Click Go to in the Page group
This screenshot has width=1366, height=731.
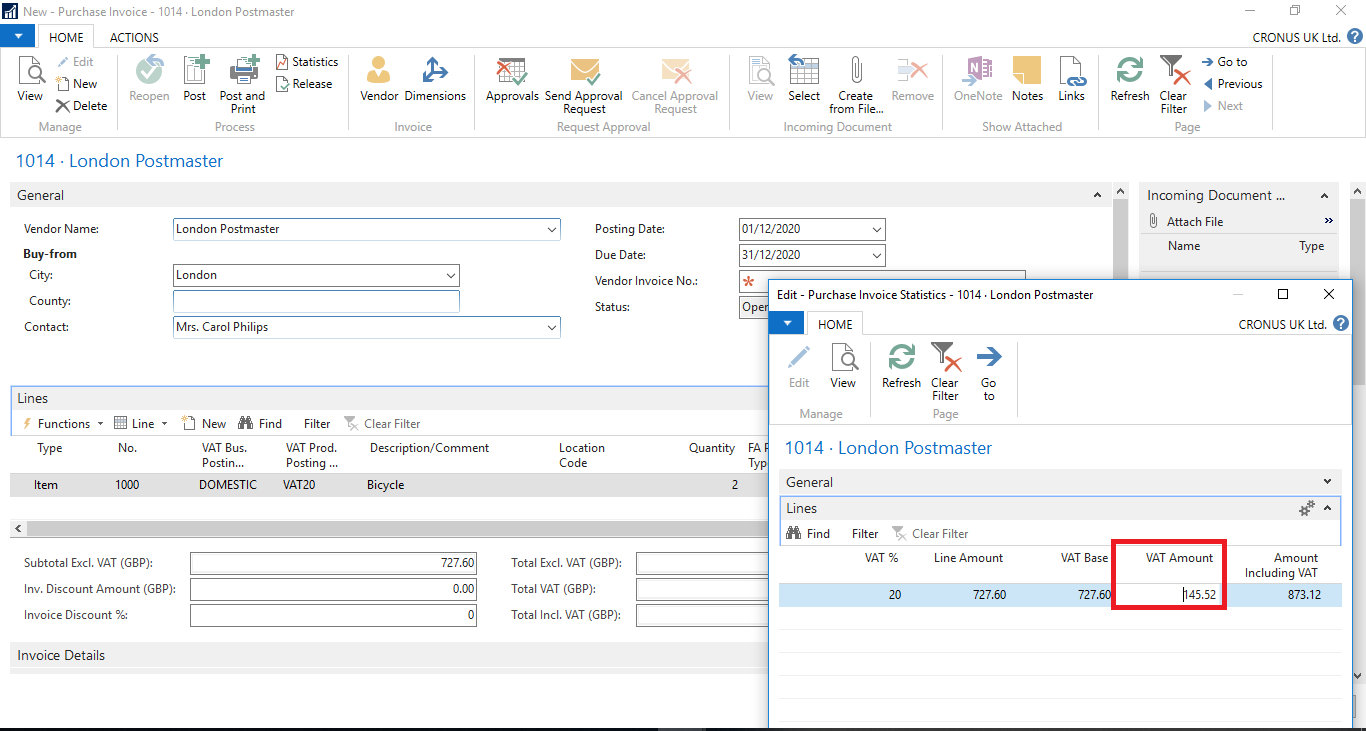coord(1225,62)
